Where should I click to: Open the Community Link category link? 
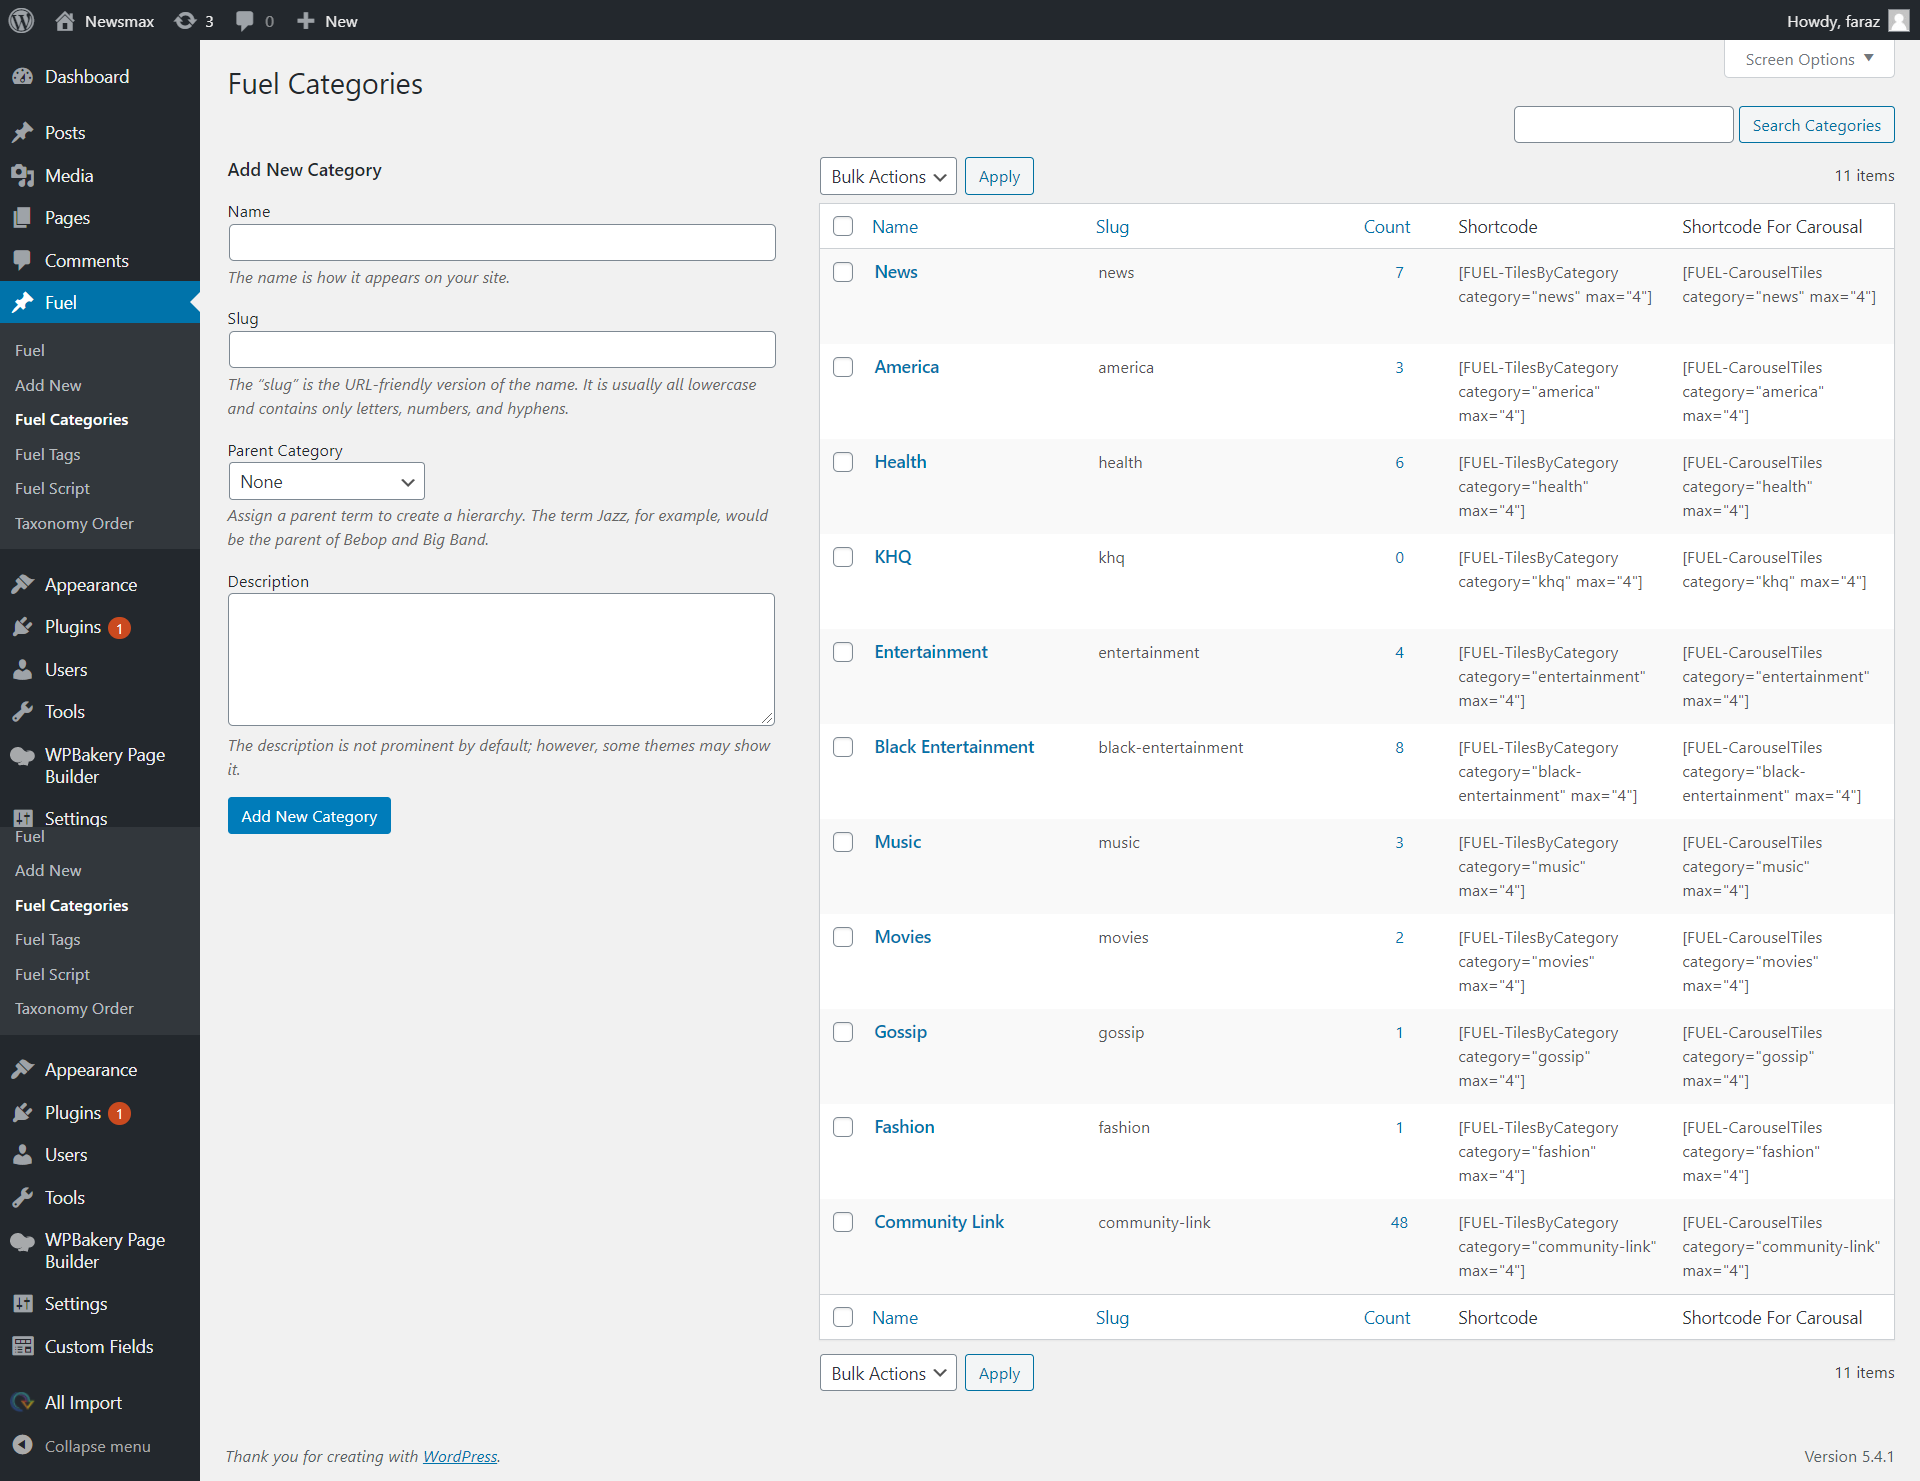938,1221
